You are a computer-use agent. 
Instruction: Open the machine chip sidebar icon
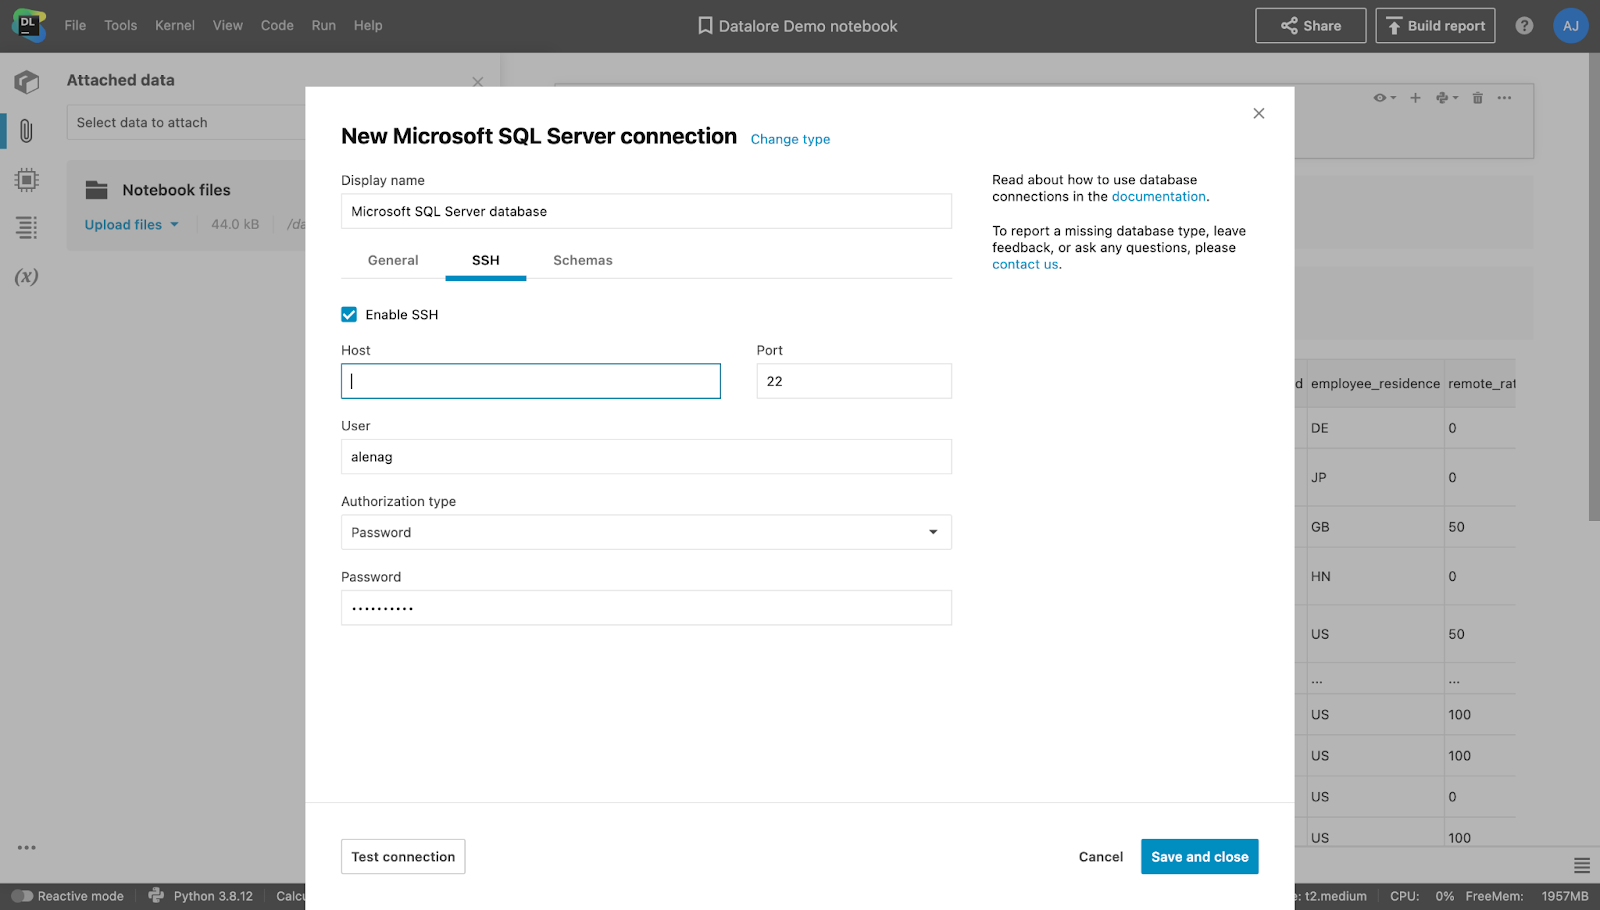point(27,180)
